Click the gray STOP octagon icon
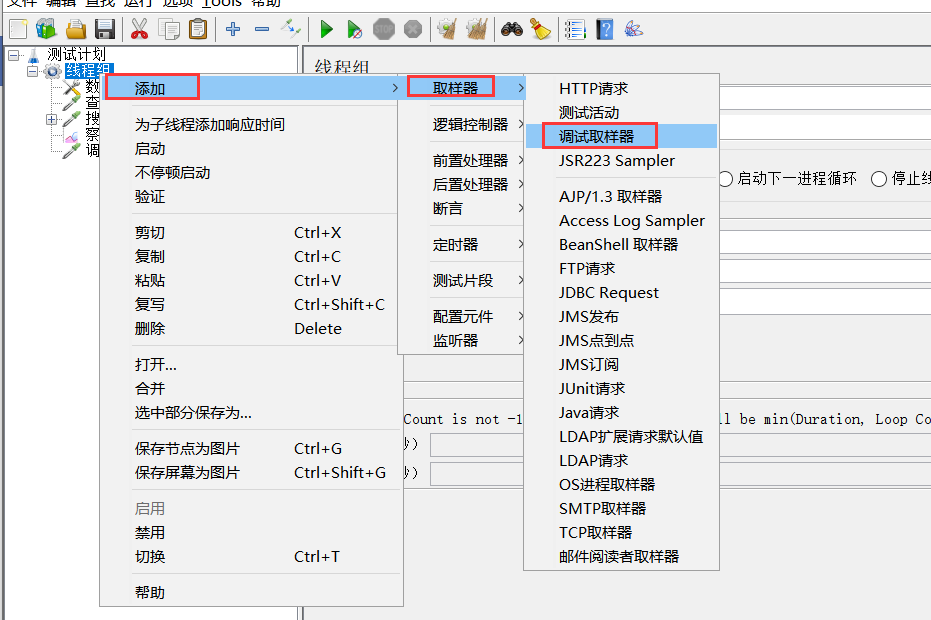Screen dimensions: 931x620 (384, 29)
